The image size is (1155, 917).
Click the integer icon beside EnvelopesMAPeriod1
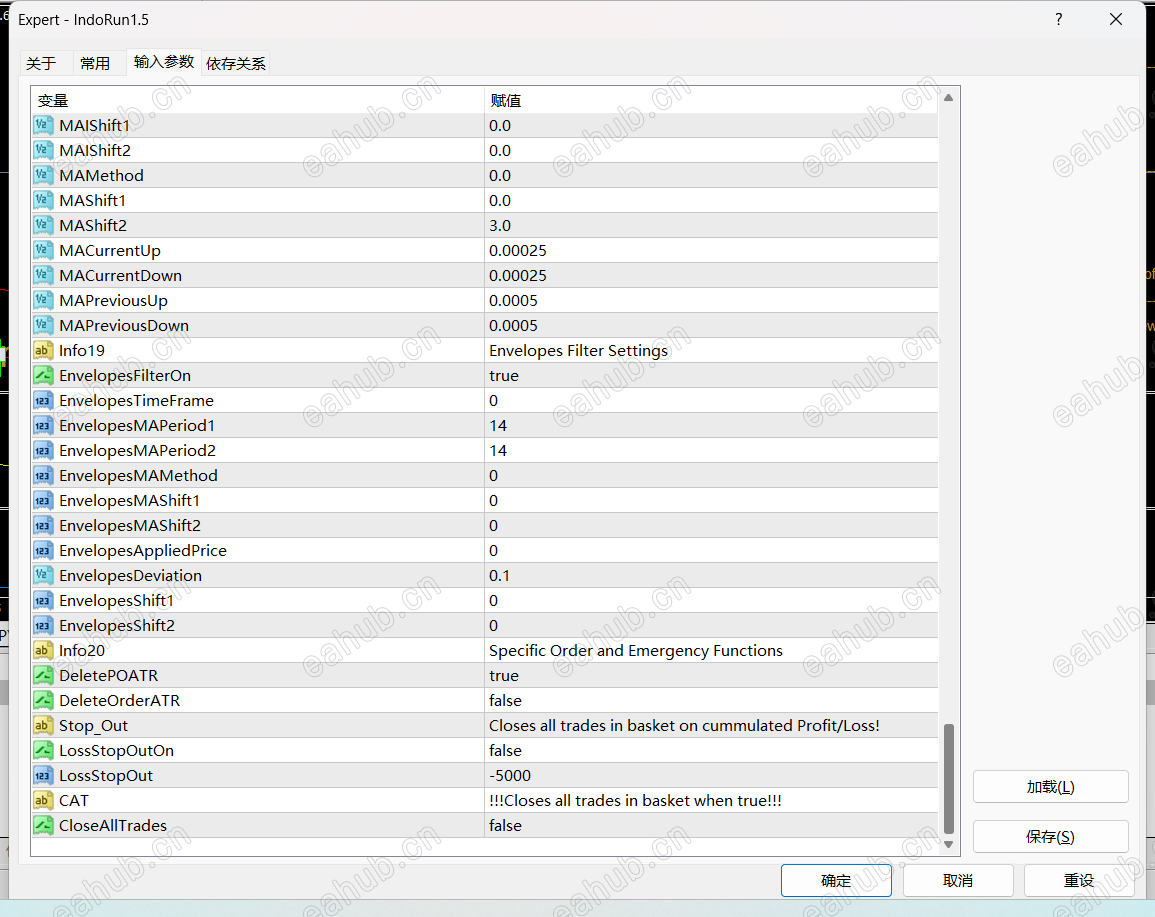click(x=43, y=426)
